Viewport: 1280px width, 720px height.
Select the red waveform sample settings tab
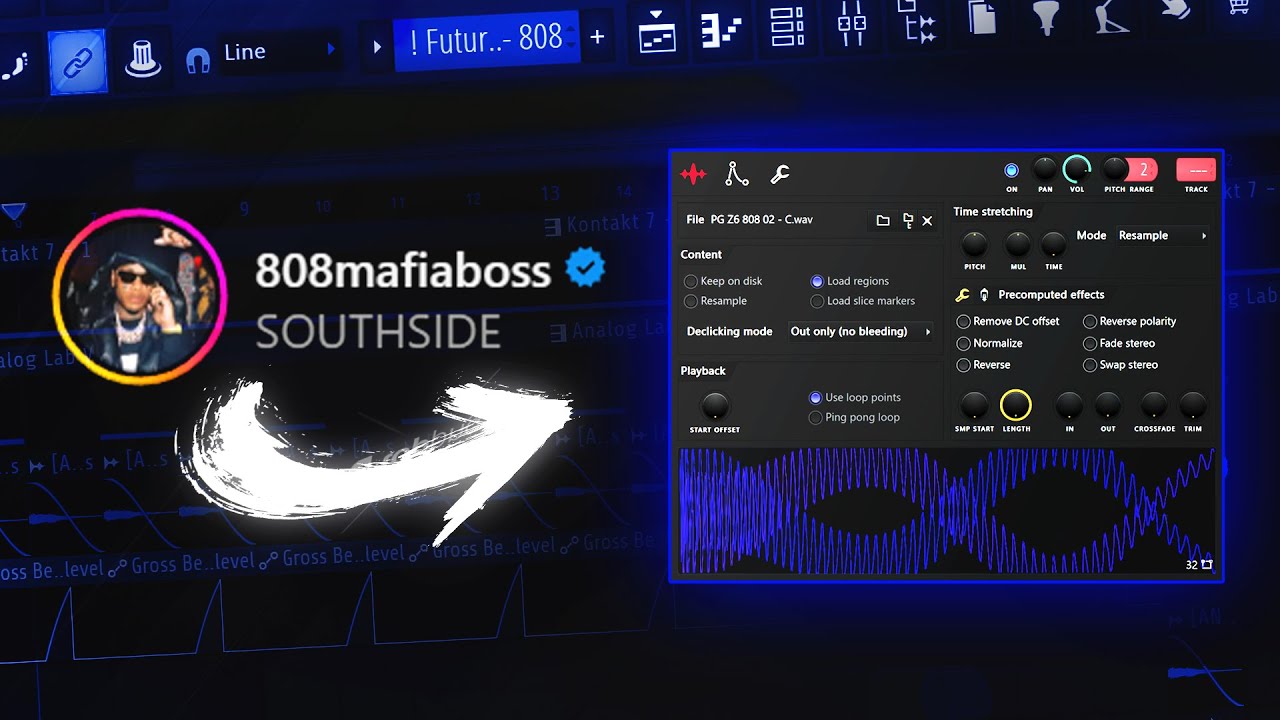tap(693, 174)
